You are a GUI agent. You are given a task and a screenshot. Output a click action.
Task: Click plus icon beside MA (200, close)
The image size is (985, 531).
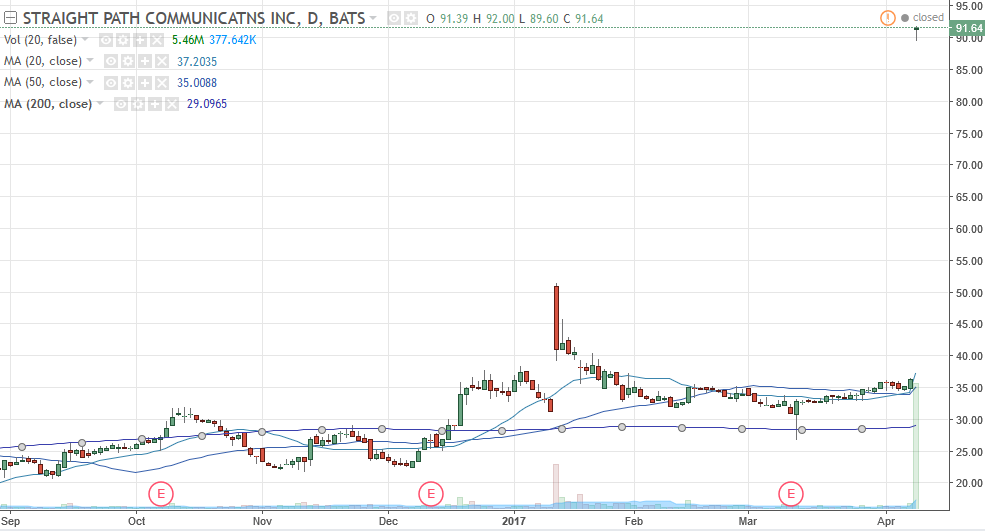tap(155, 104)
